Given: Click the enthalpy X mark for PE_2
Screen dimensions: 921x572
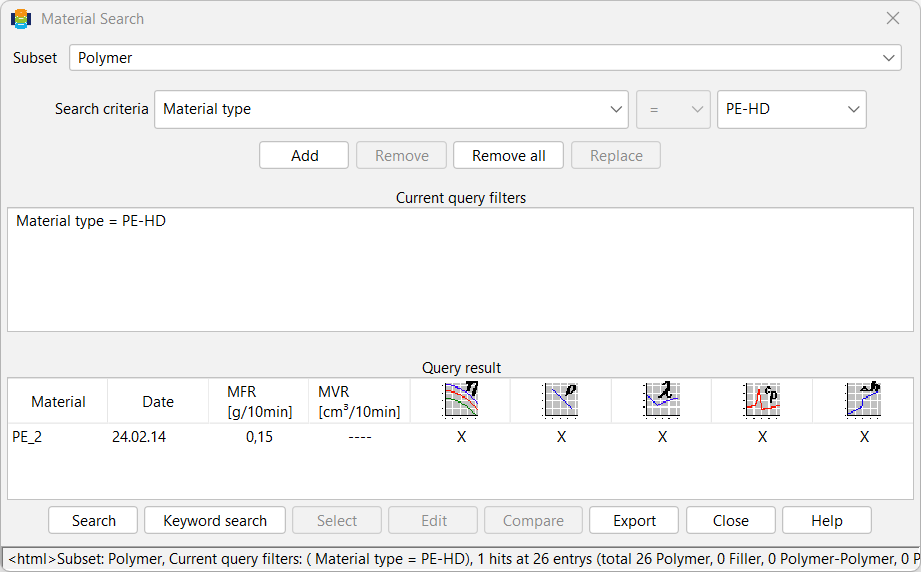Looking at the screenshot, I should tap(864, 437).
